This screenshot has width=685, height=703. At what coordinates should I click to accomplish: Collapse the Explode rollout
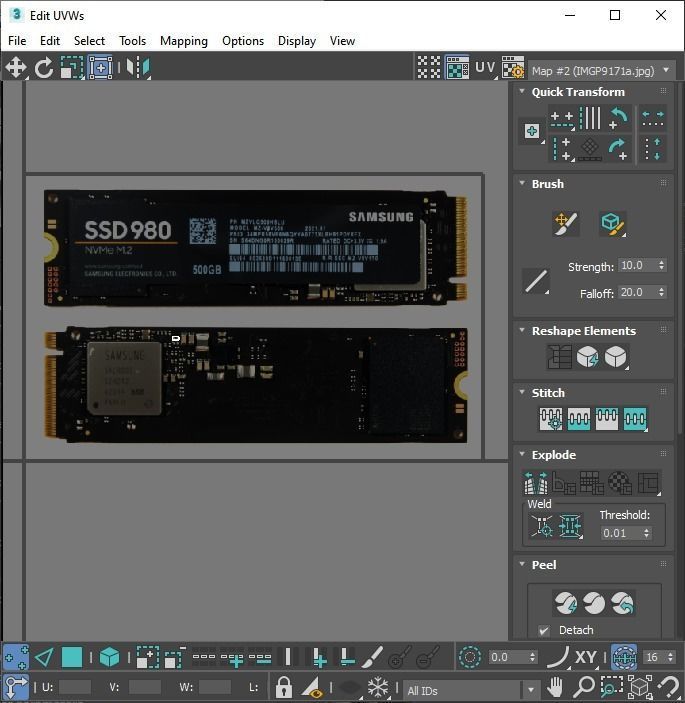tap(522, 454)
